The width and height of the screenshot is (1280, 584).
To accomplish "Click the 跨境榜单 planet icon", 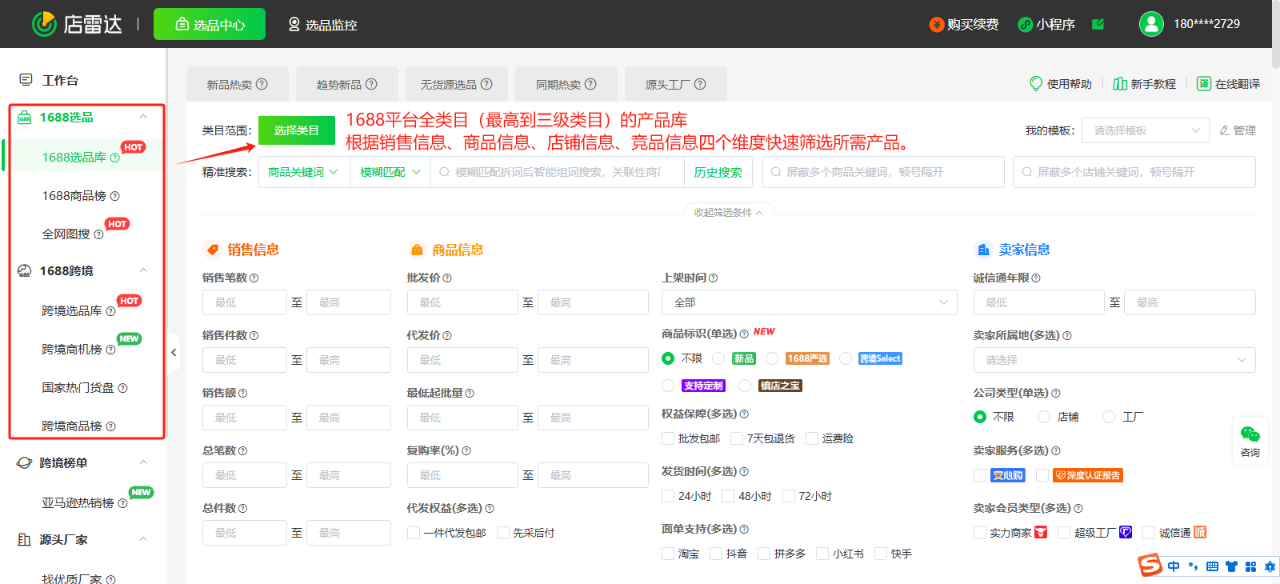I will 26,463.
